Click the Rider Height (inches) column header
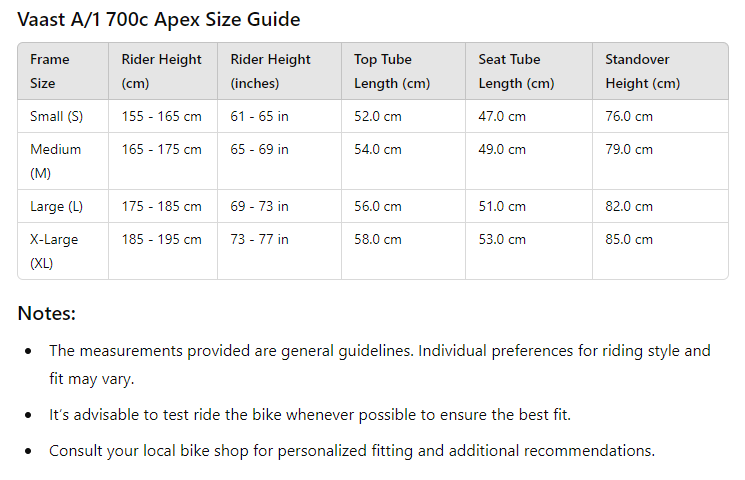This screenshot has height=480, width=745. (x=270, y=71)
